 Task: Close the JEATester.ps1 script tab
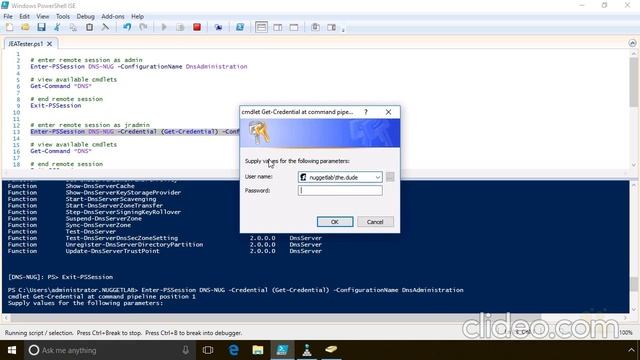49,44
